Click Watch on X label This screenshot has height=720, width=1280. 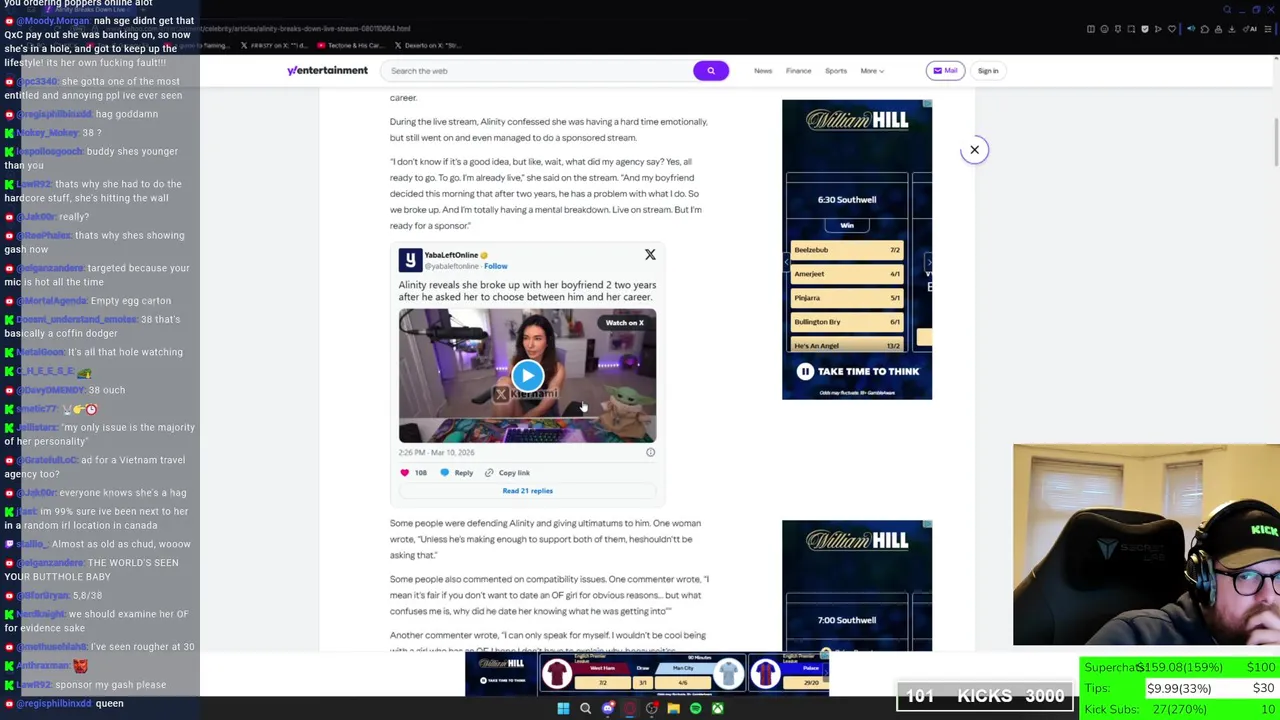click(x=624, y=322)
